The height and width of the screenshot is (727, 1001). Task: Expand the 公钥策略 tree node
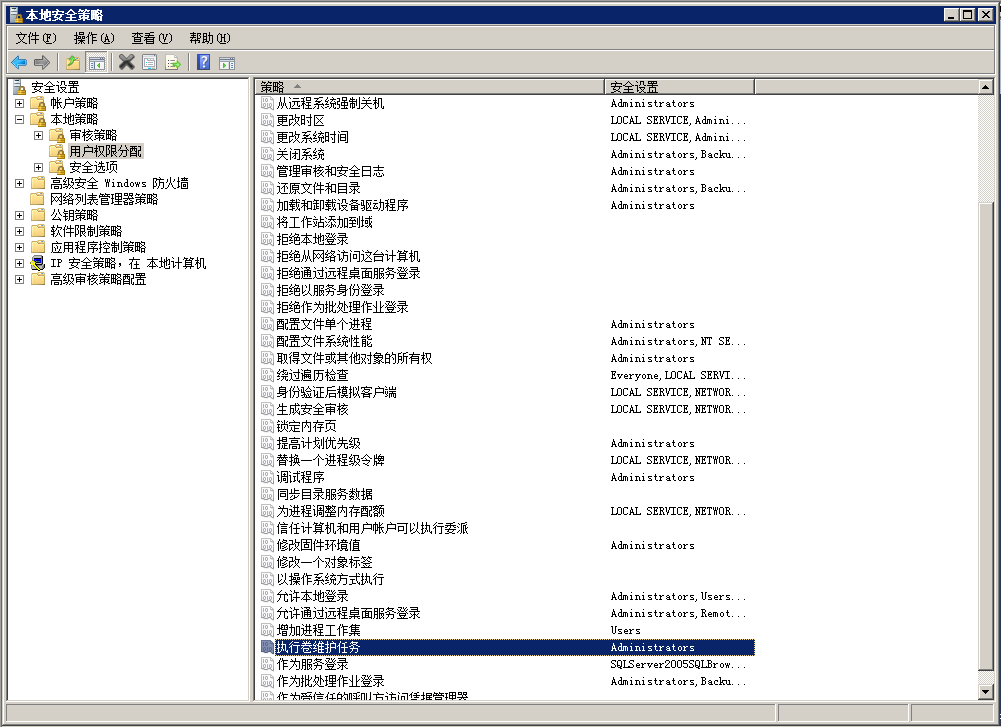(20, 215)
